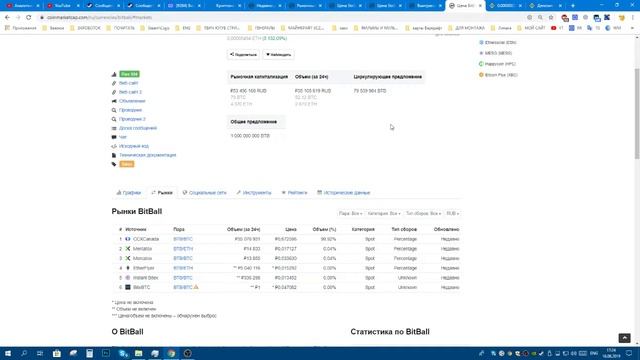Viewport: 640px width, 360px height.
Task: Expand the Тип сборов: Все dropdown
Action: 423,213
